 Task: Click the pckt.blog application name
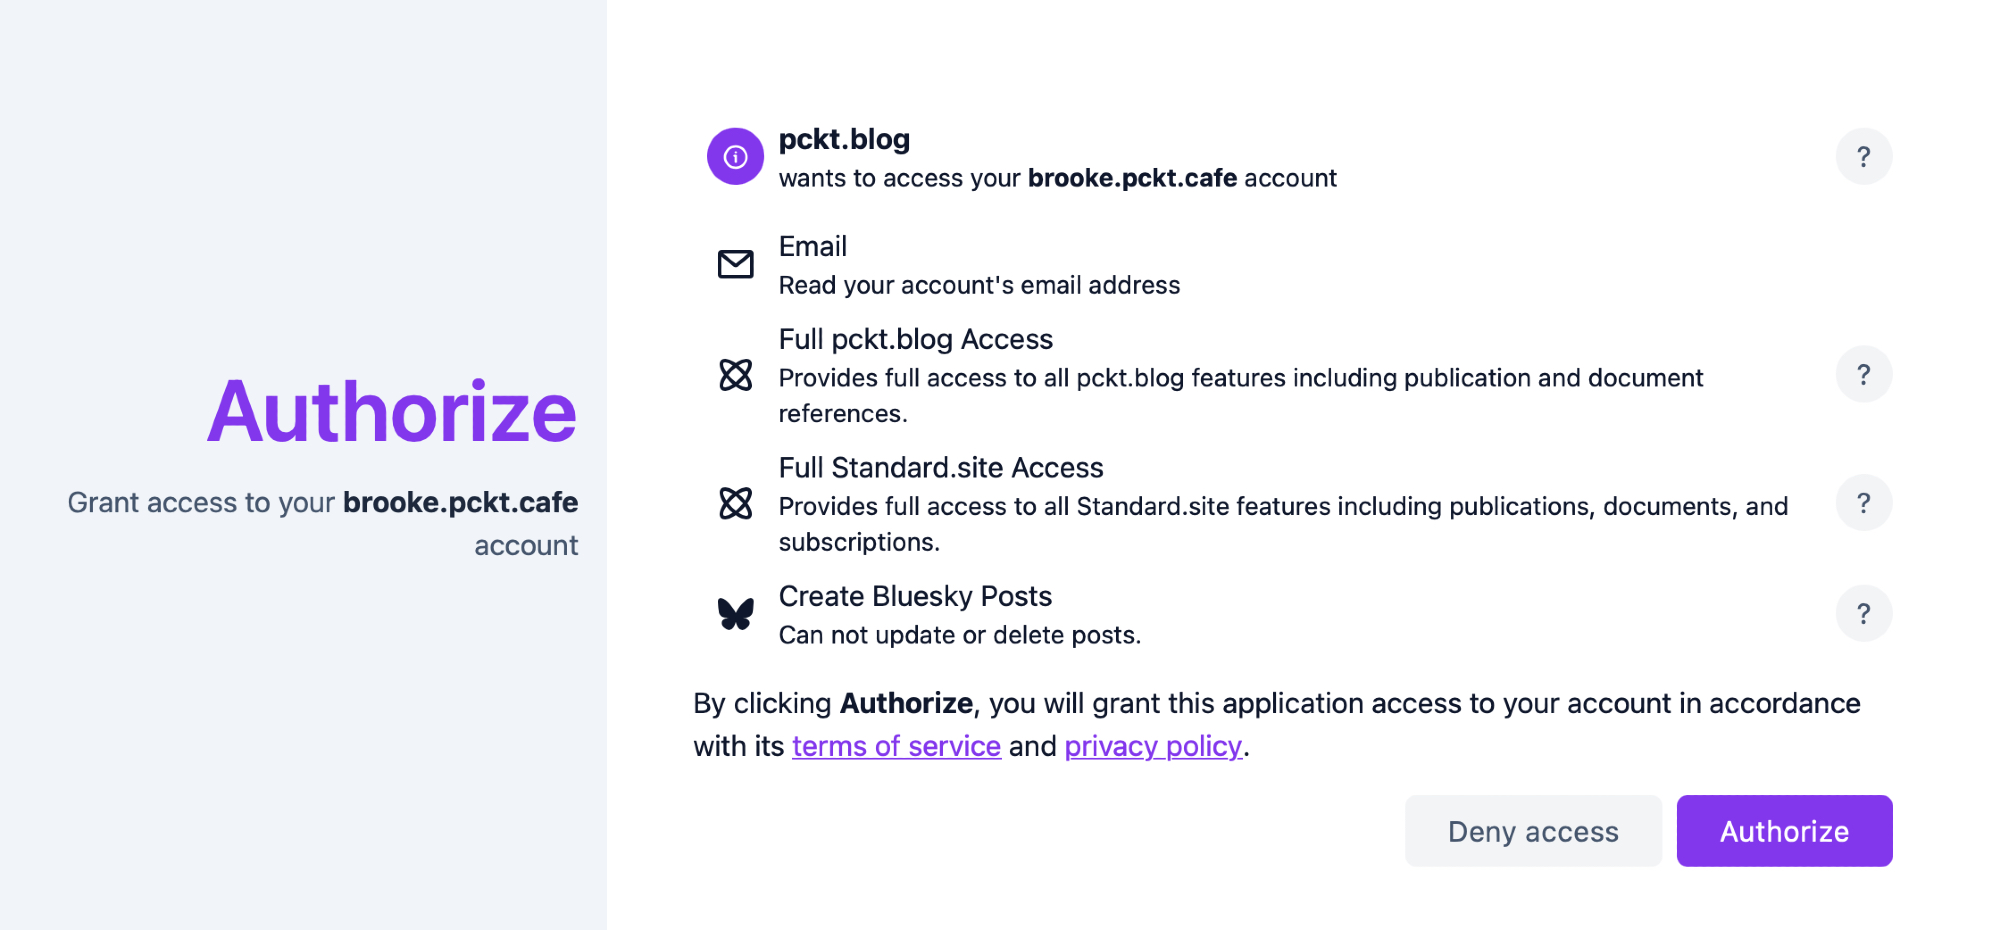pos(844,139)
